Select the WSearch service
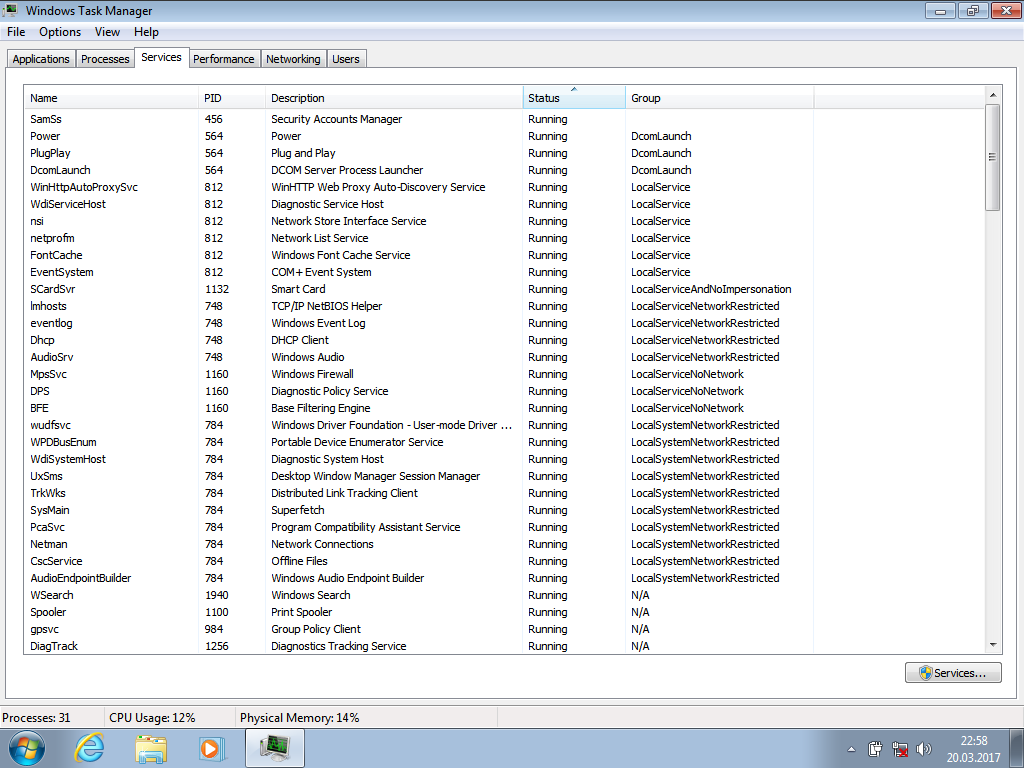1024x768 pixels. (x=52, y=594)
